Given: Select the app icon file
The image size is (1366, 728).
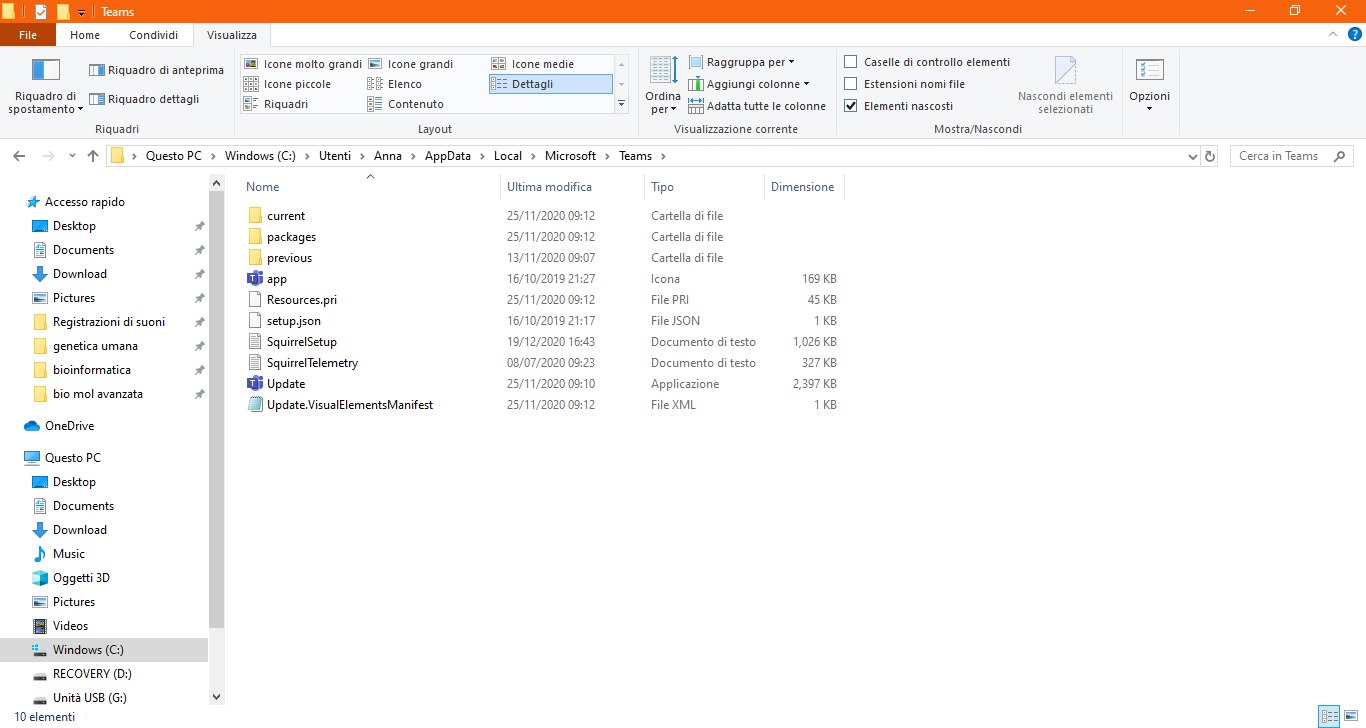Looking at the screenshot, I should click(x=277, y=279).
